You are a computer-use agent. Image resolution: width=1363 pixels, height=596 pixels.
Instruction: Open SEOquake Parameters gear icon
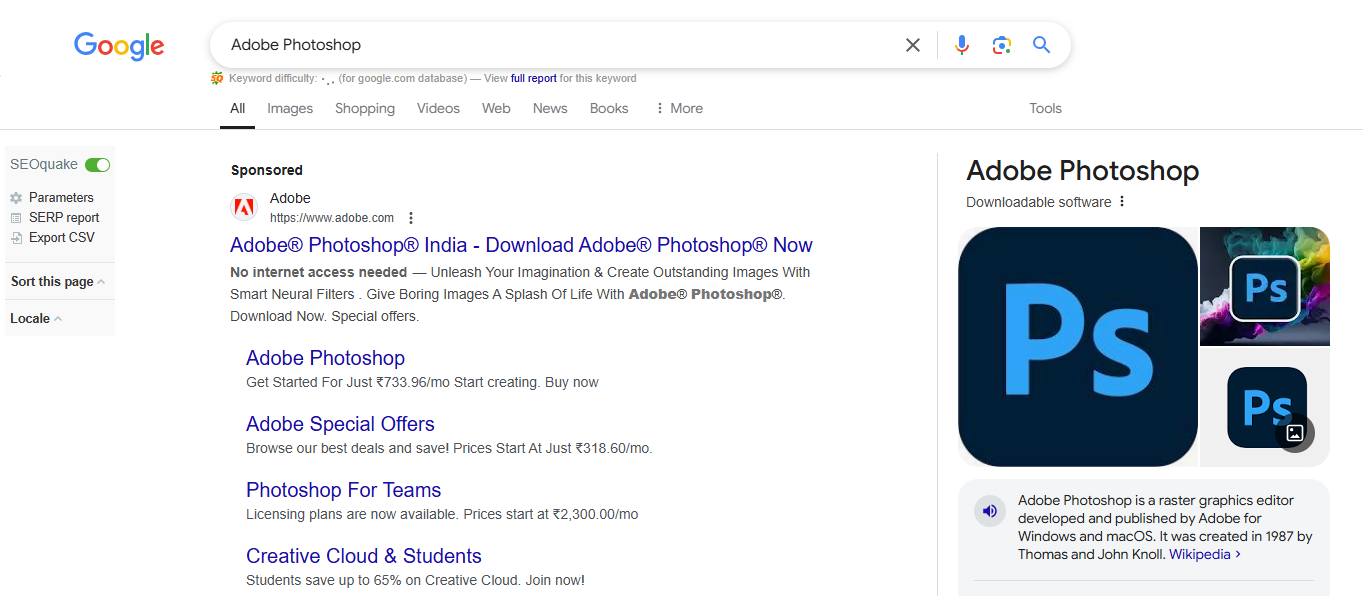click(16, 198)
